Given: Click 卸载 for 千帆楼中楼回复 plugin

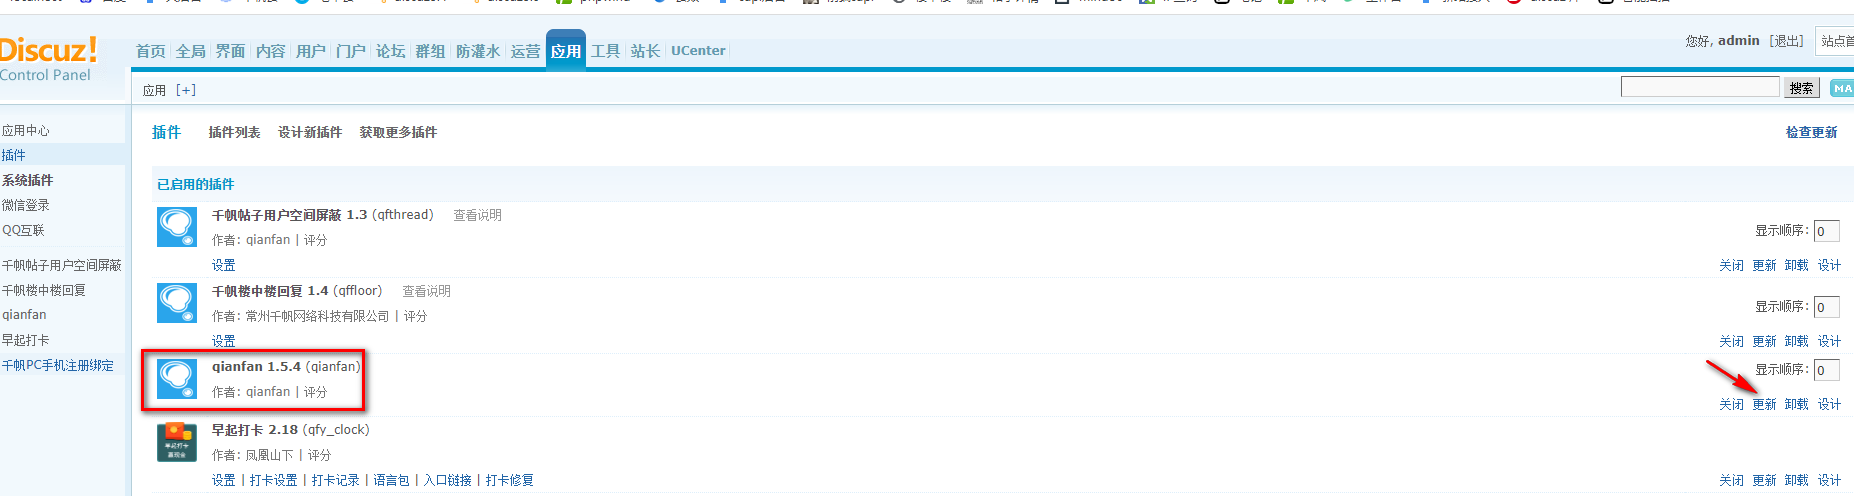Looking at the screenshot, I should pyautogui.click(x=1797, y=341).
